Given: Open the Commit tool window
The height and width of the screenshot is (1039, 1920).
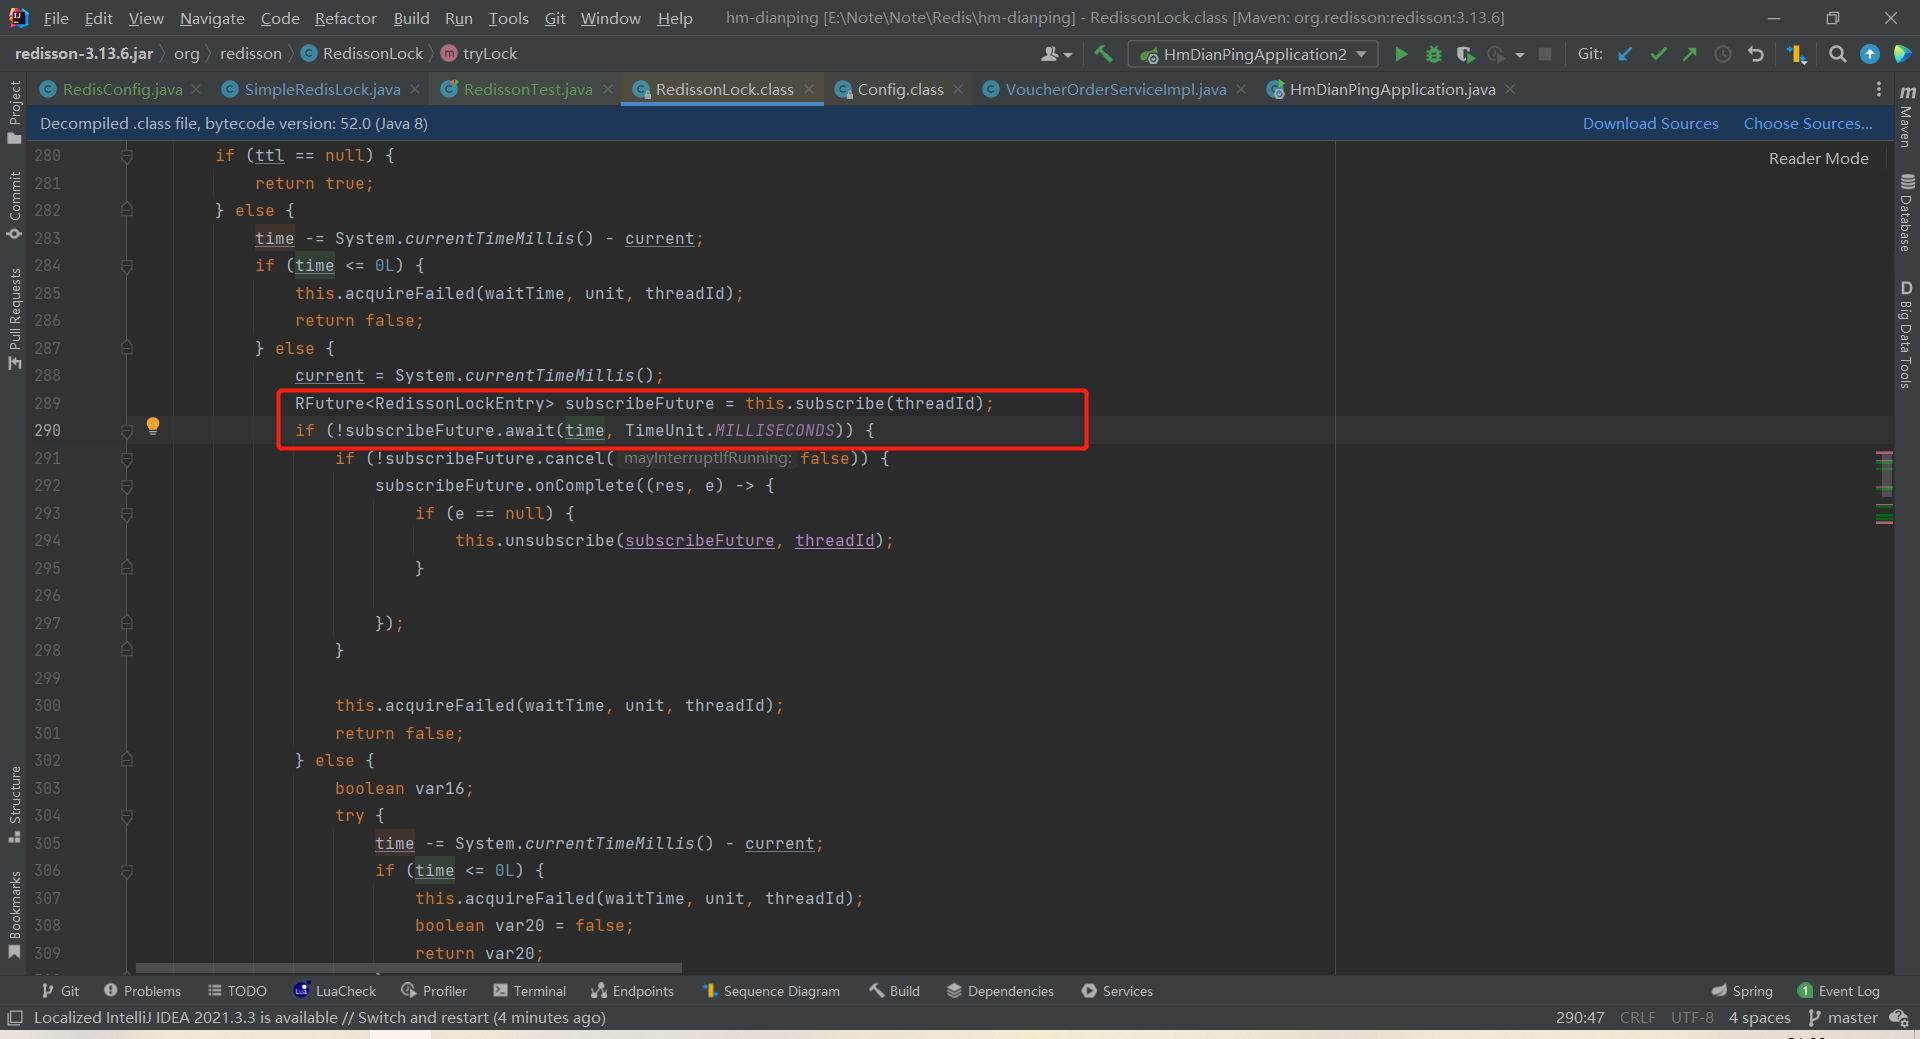Looking at the screenshot, I should tap(14, 205).
